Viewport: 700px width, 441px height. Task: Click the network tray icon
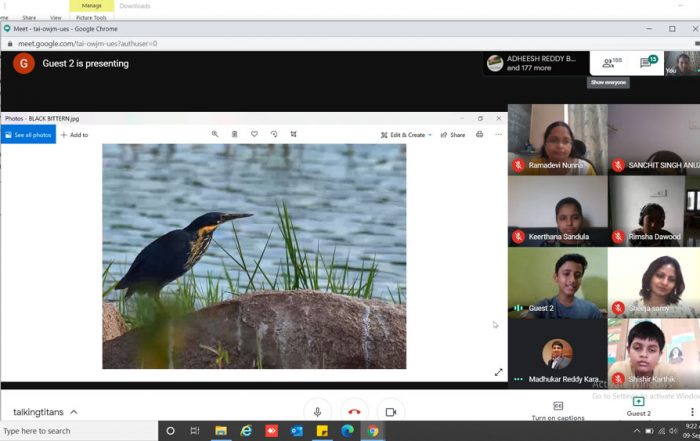pos(661,431)
